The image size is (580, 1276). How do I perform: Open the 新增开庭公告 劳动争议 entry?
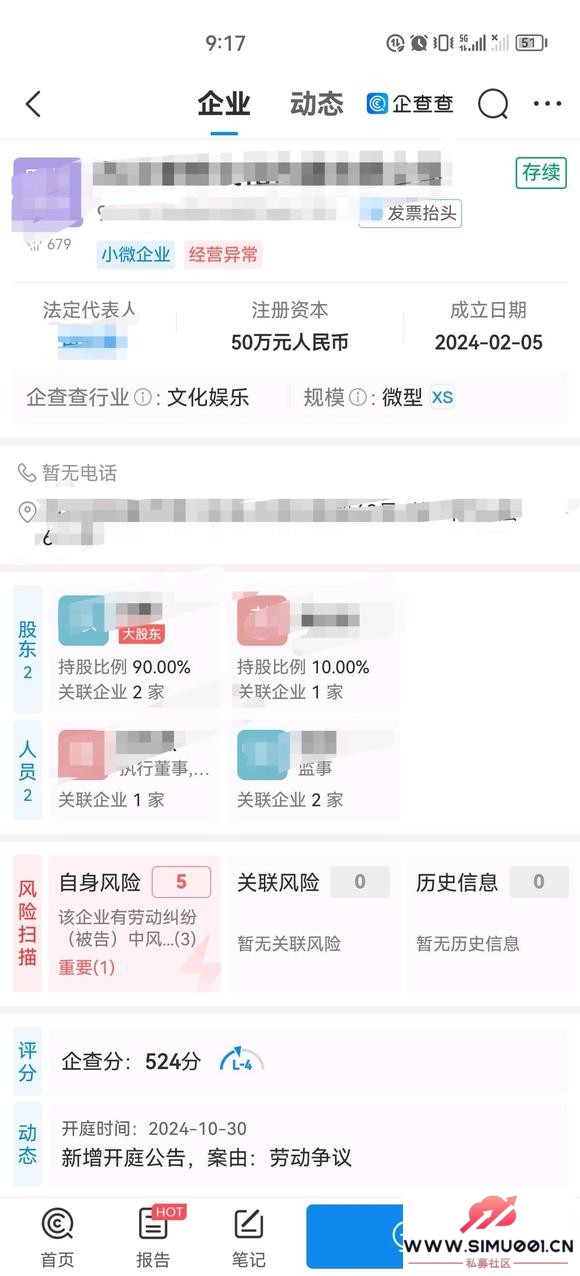(x=206, y=1159)
